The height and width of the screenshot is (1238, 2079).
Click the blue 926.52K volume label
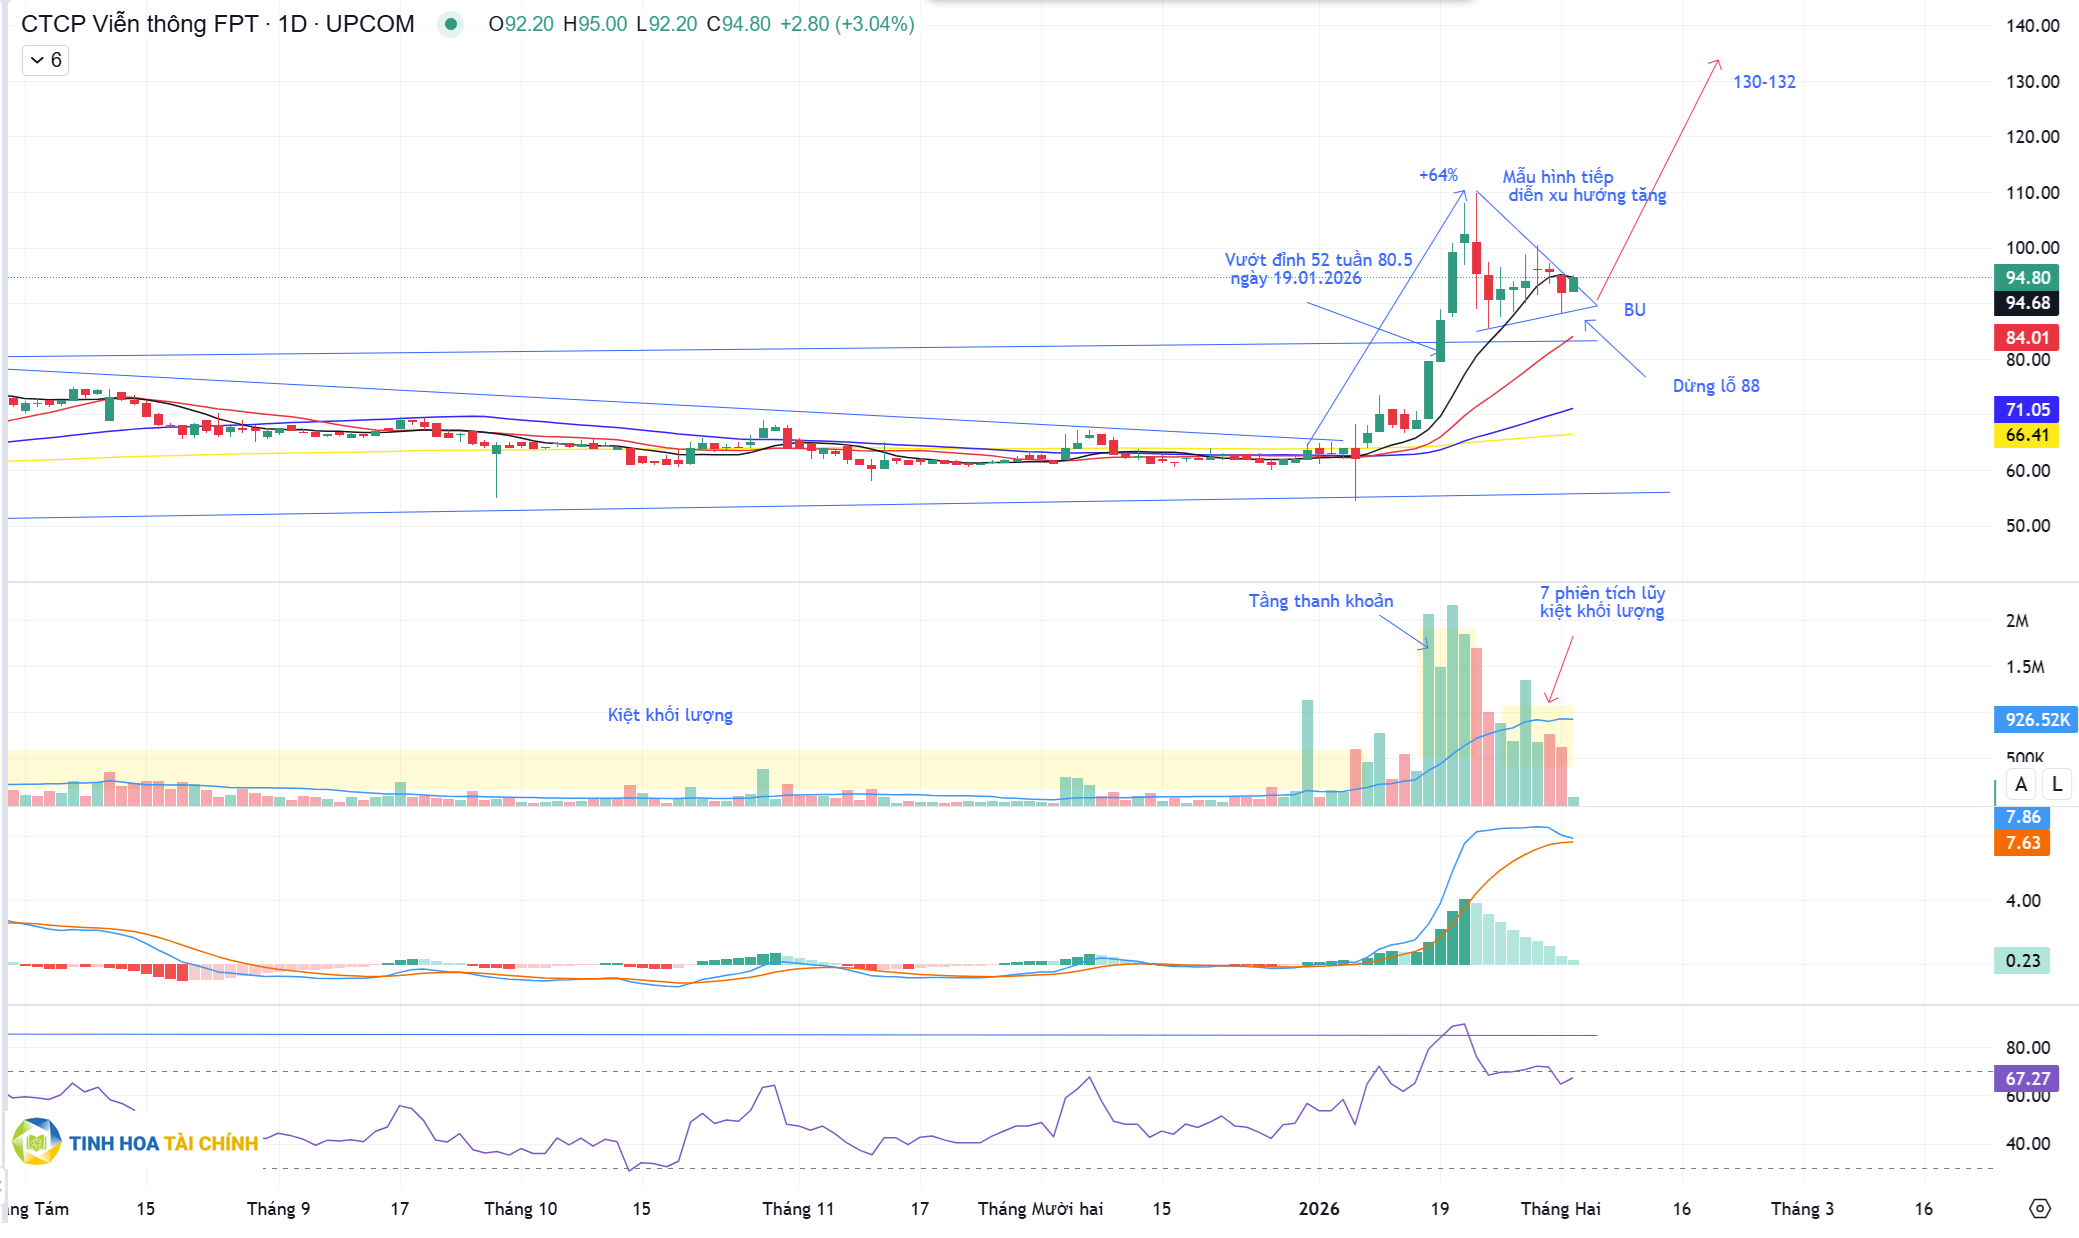[2036, 719]
